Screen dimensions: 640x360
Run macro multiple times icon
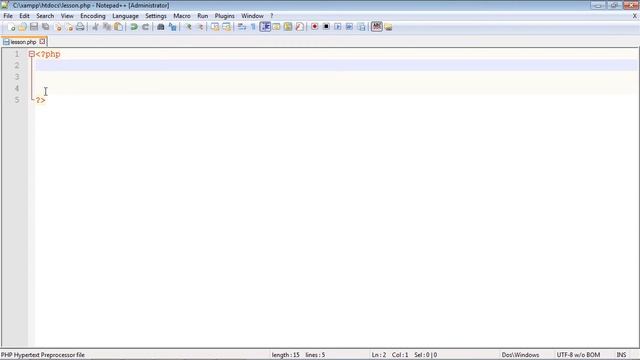click(349, 27)
